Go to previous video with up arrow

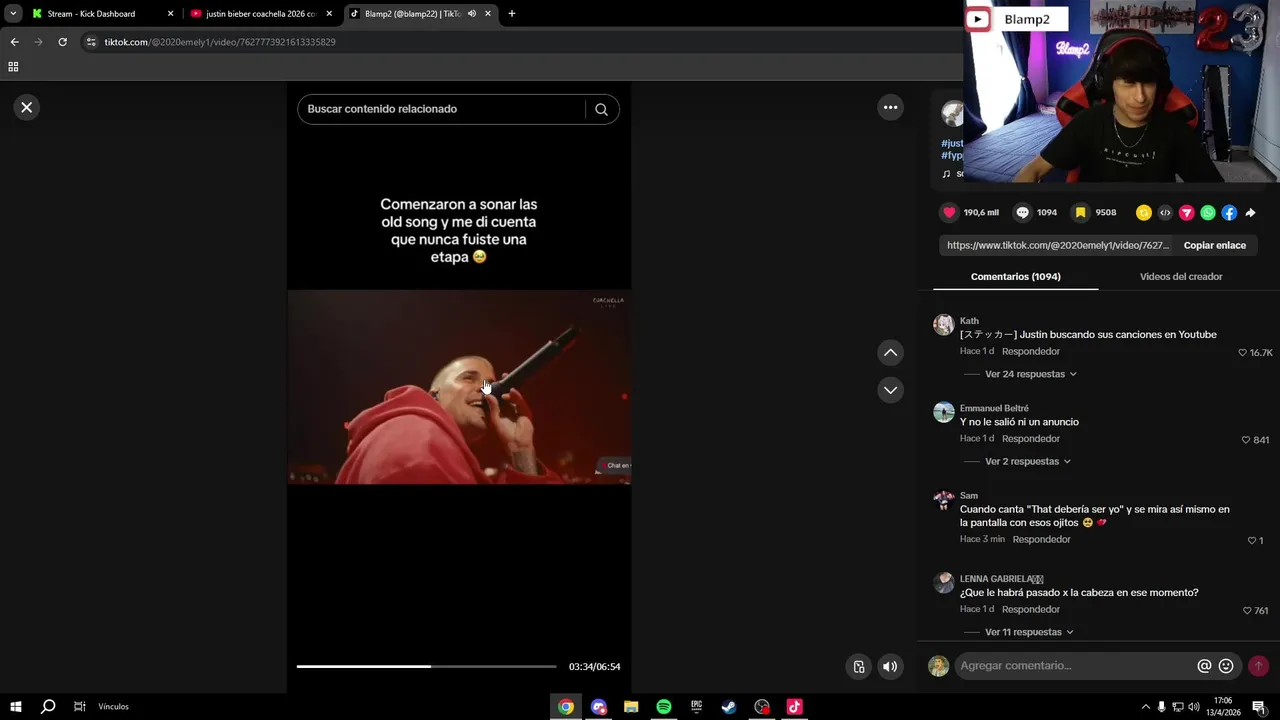890,352
